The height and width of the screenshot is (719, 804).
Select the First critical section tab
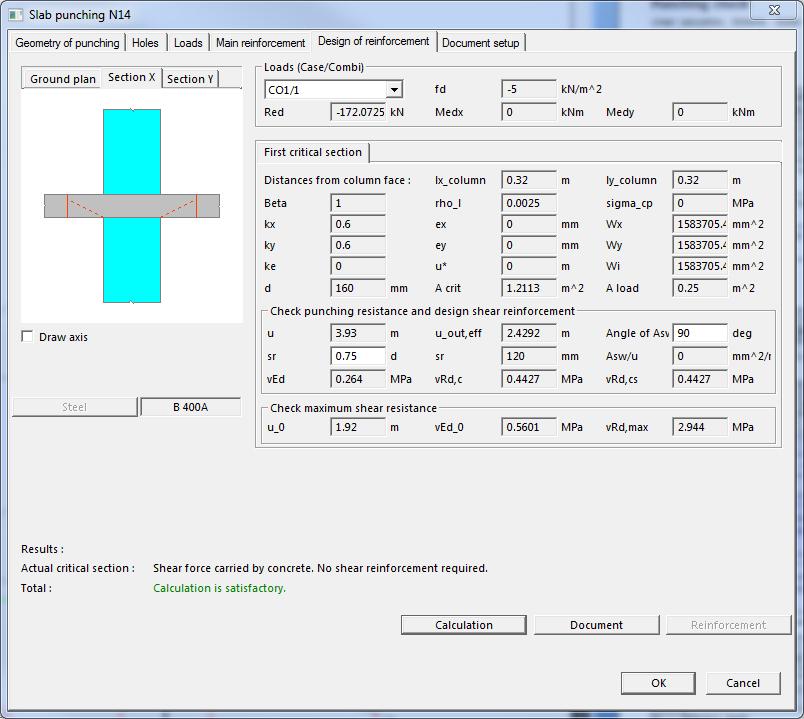click(313, 152)
